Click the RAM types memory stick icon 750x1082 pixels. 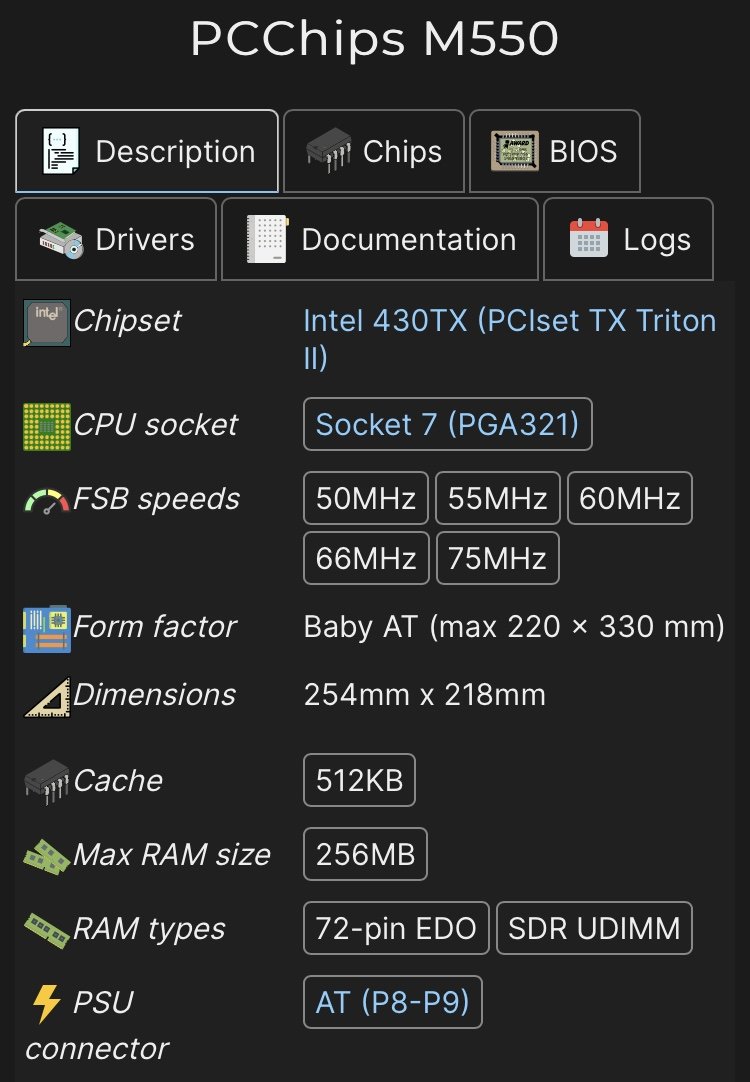pyautogui.click(x=46, y=930)
